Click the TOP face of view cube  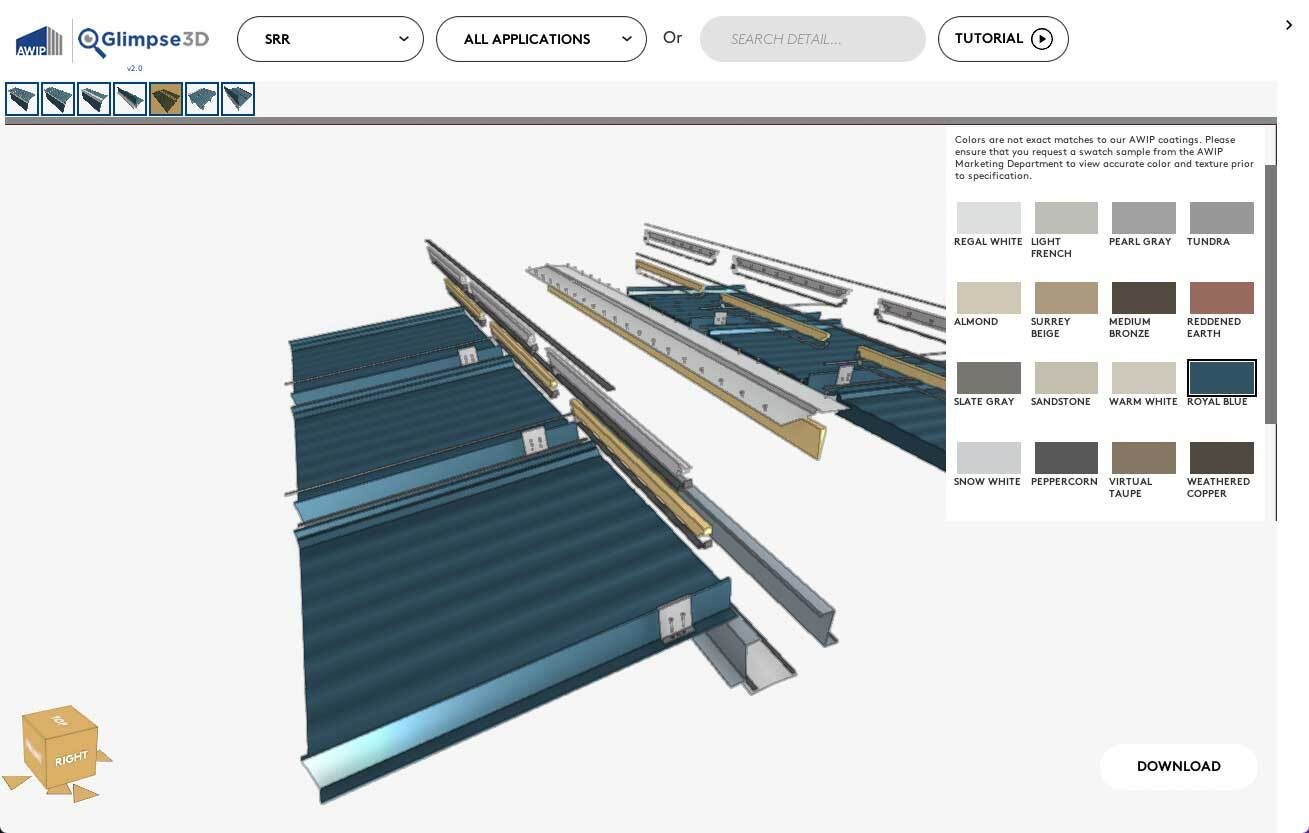(60, 720)
